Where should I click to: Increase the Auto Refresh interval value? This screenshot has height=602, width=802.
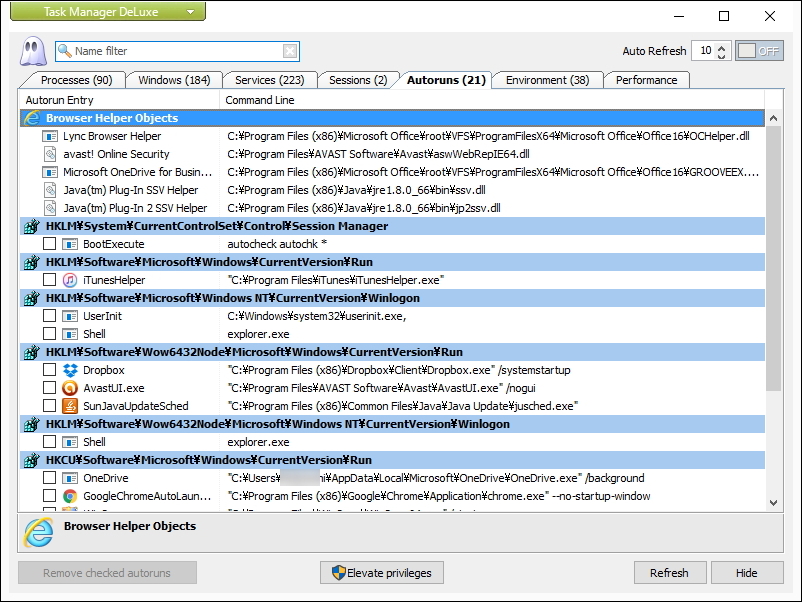coord(721,47)
